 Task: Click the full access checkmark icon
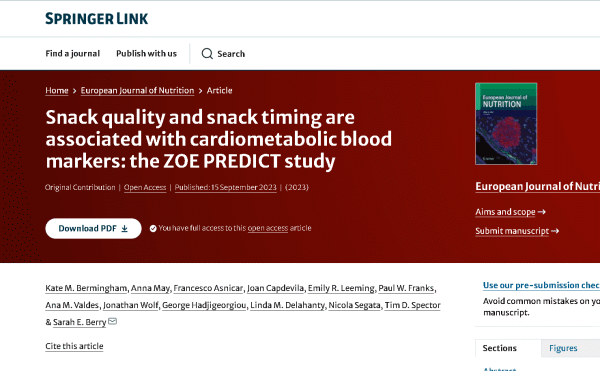pos(153,229)
